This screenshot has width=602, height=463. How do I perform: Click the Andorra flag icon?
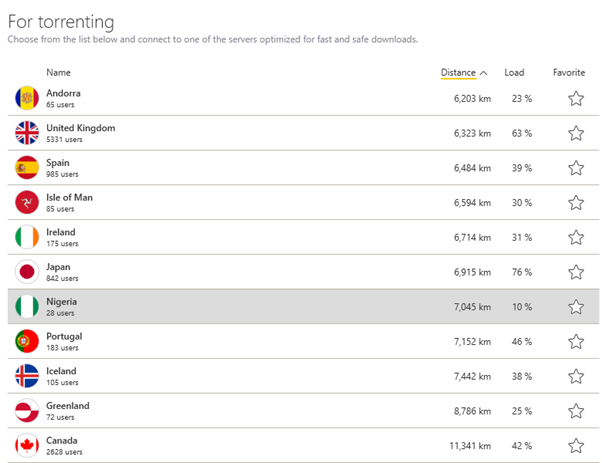click(x=27, y=98)
